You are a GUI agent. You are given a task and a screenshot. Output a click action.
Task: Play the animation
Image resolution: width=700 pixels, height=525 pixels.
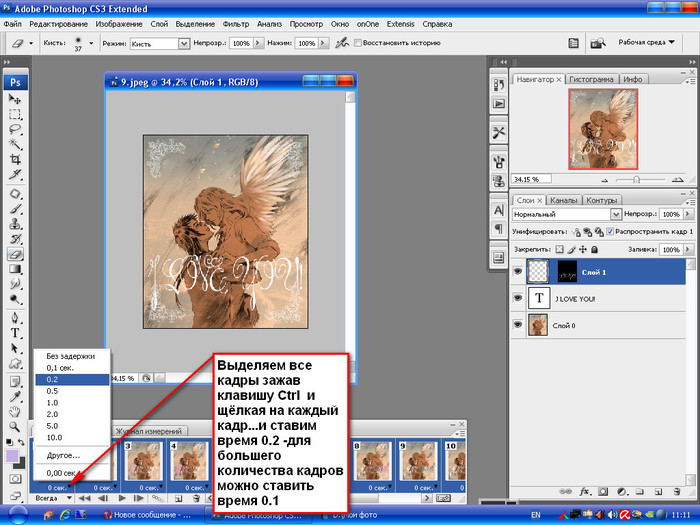click(122, 498)
